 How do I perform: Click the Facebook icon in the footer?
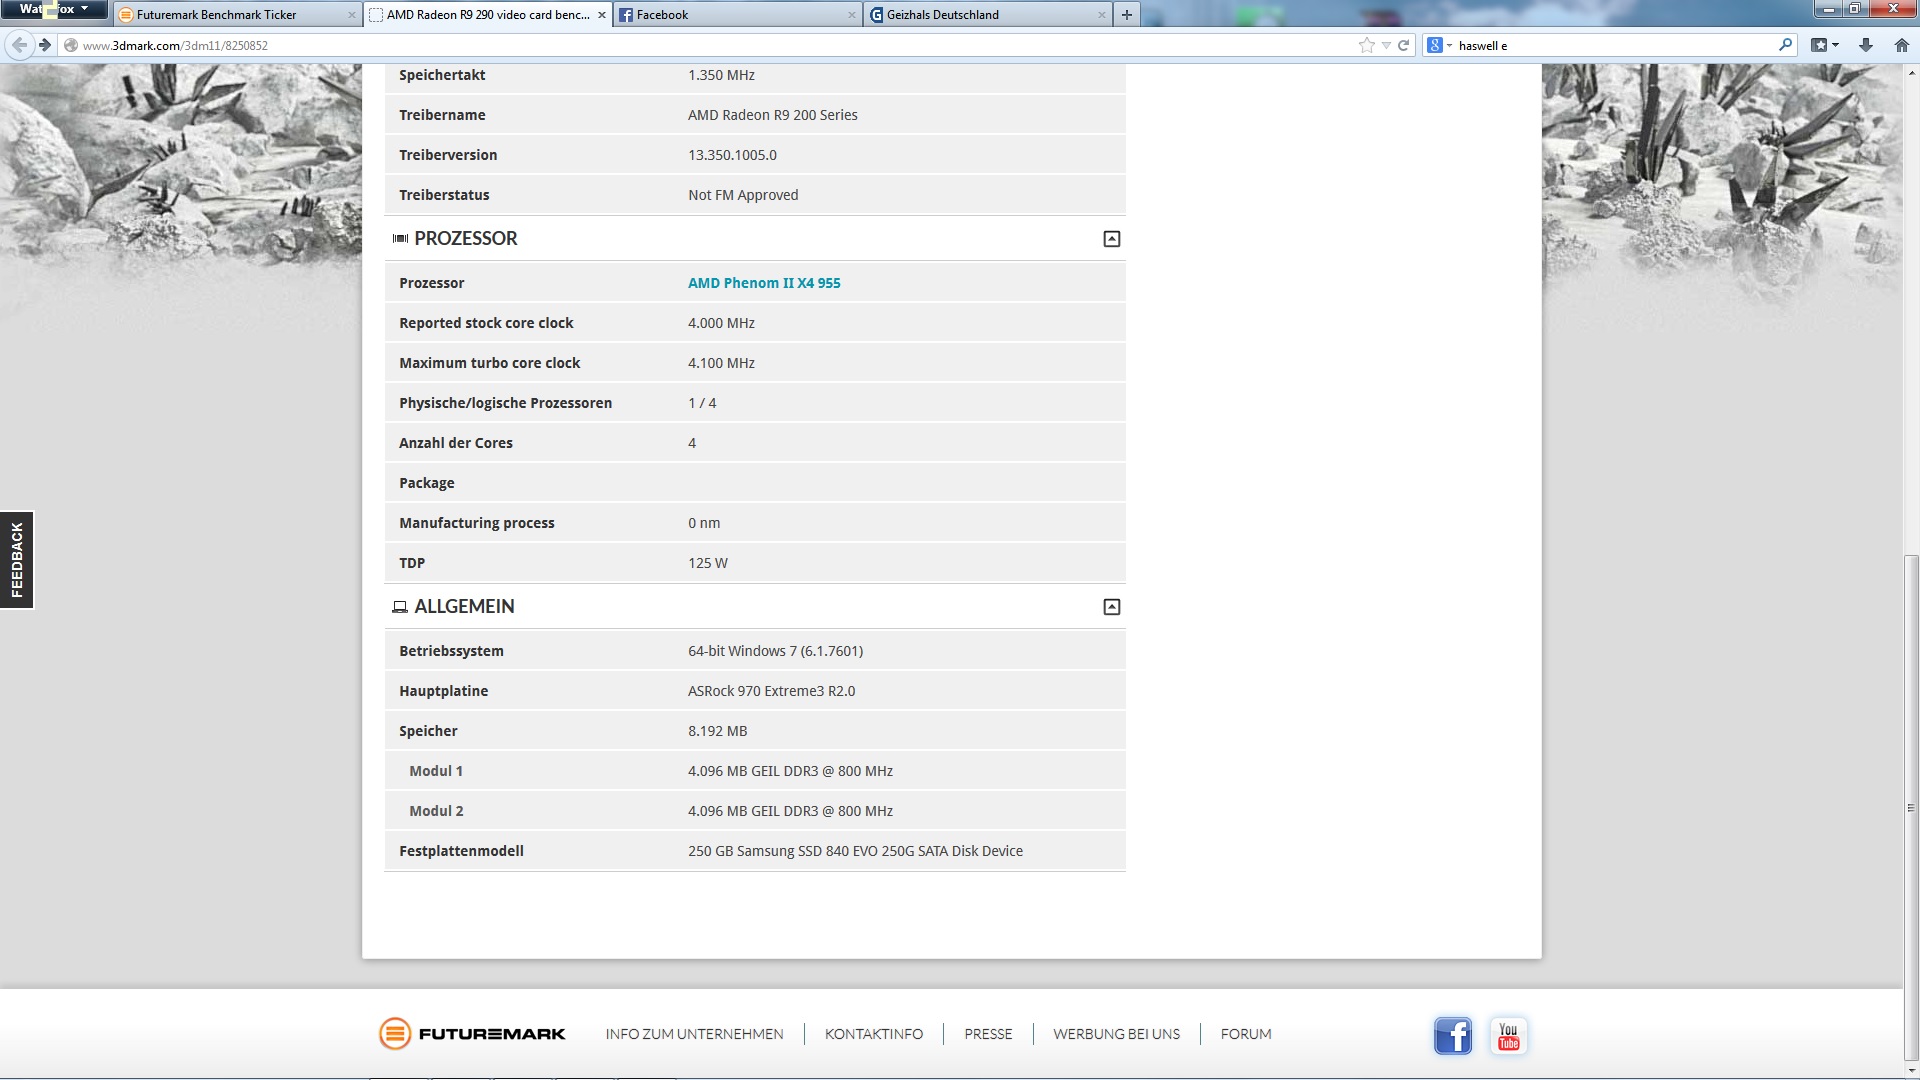[1452, 1036]
